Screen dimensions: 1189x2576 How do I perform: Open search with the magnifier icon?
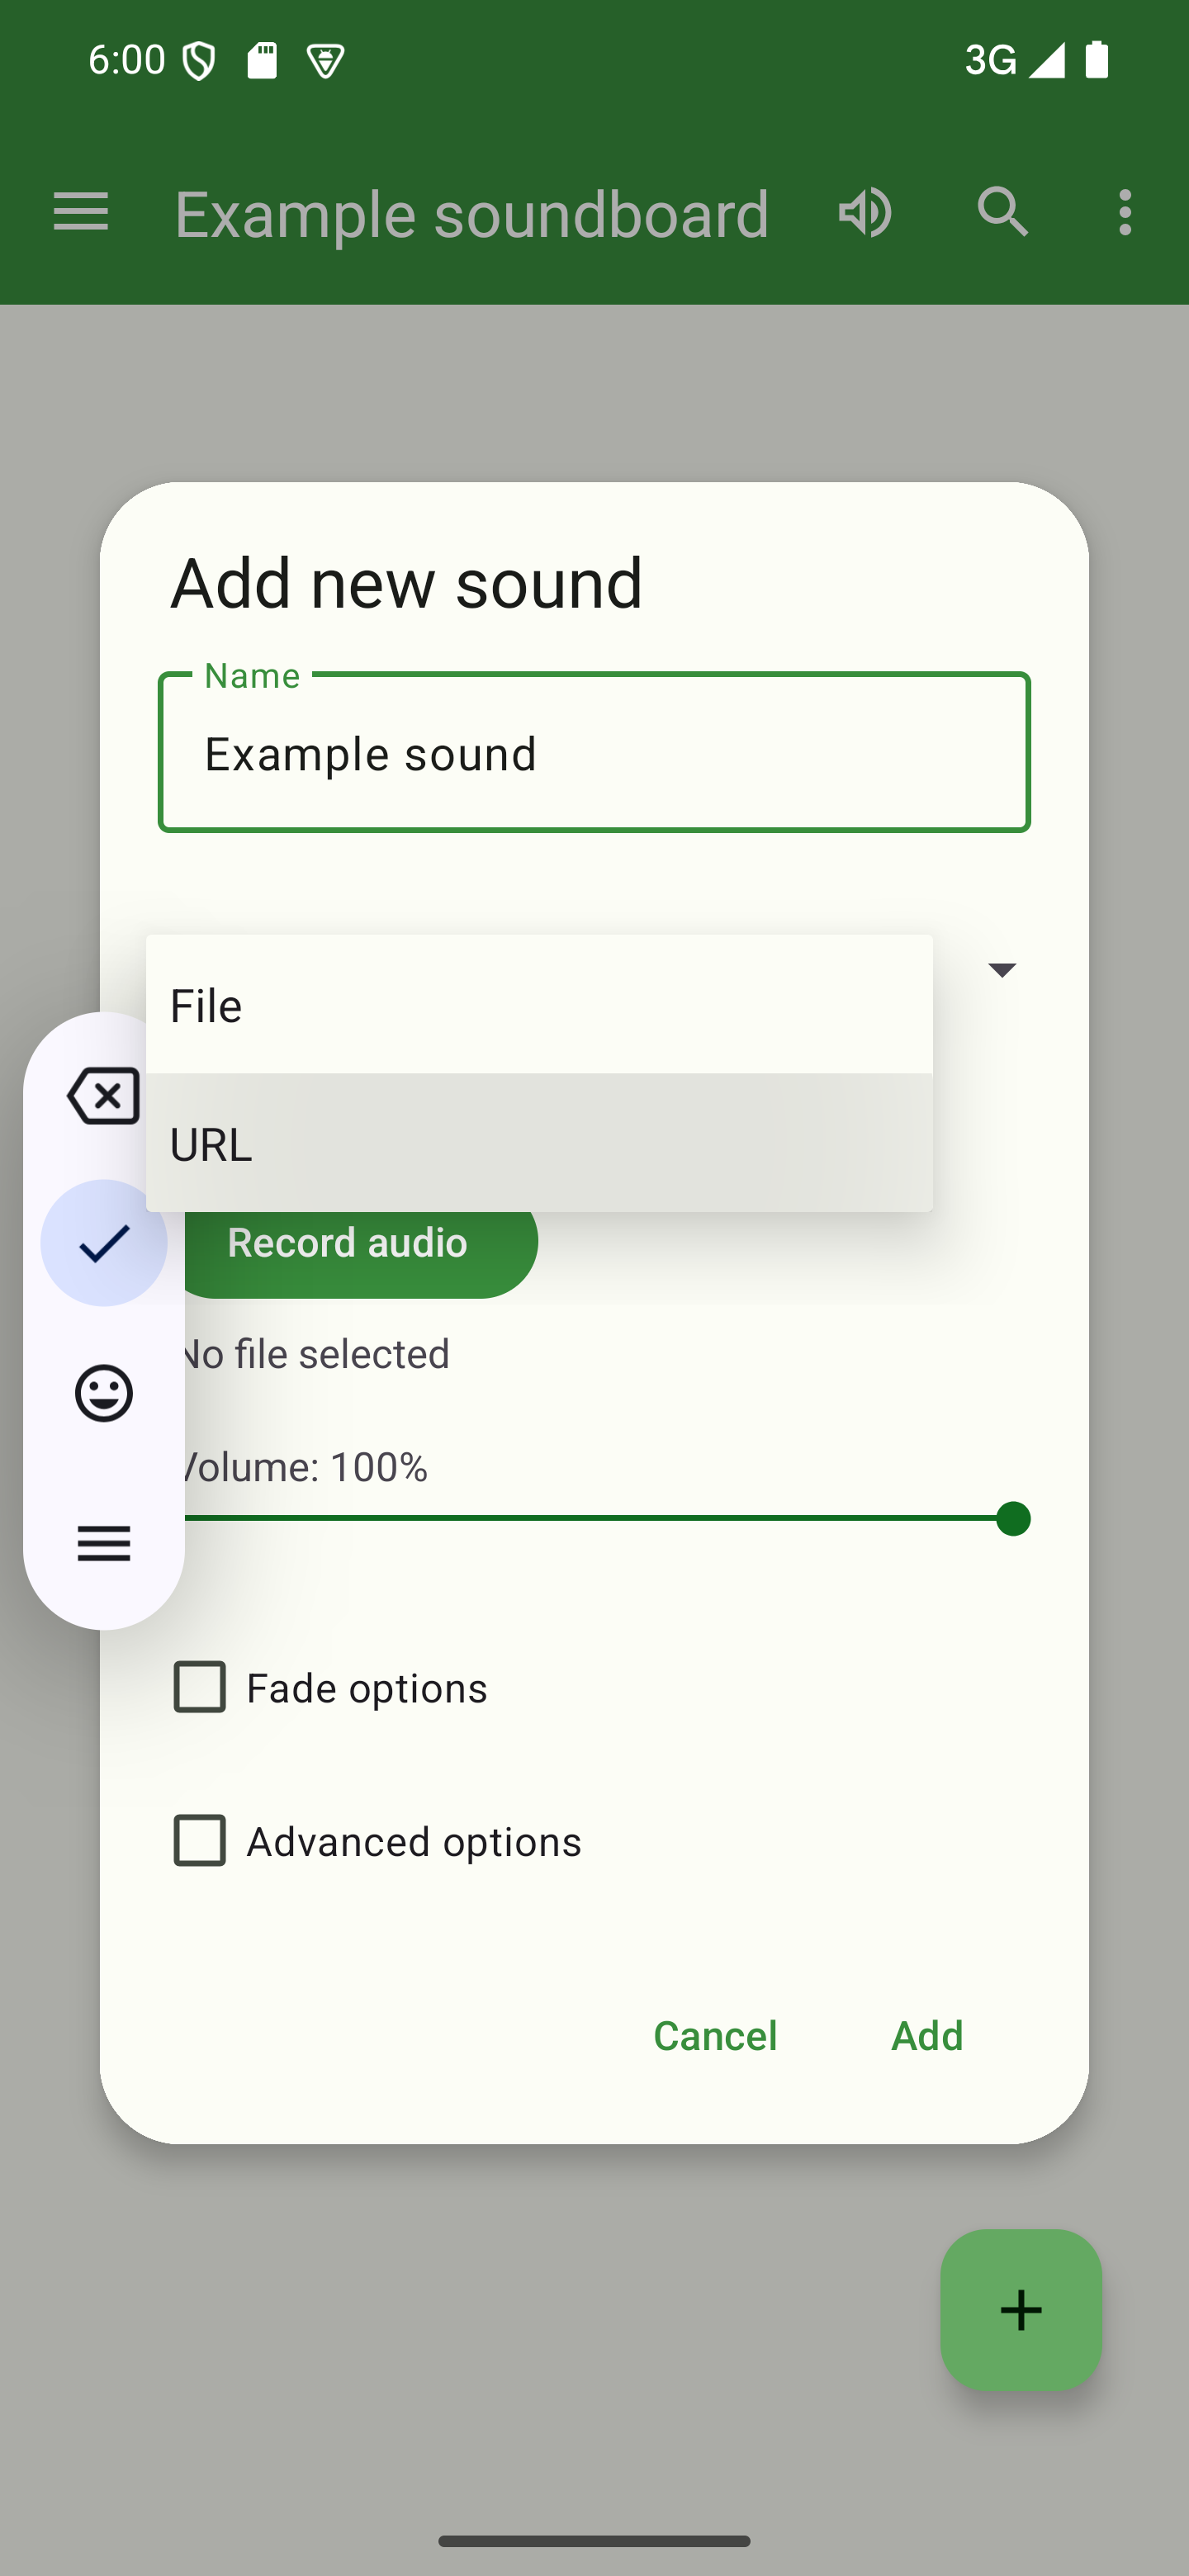point(1003,212)
